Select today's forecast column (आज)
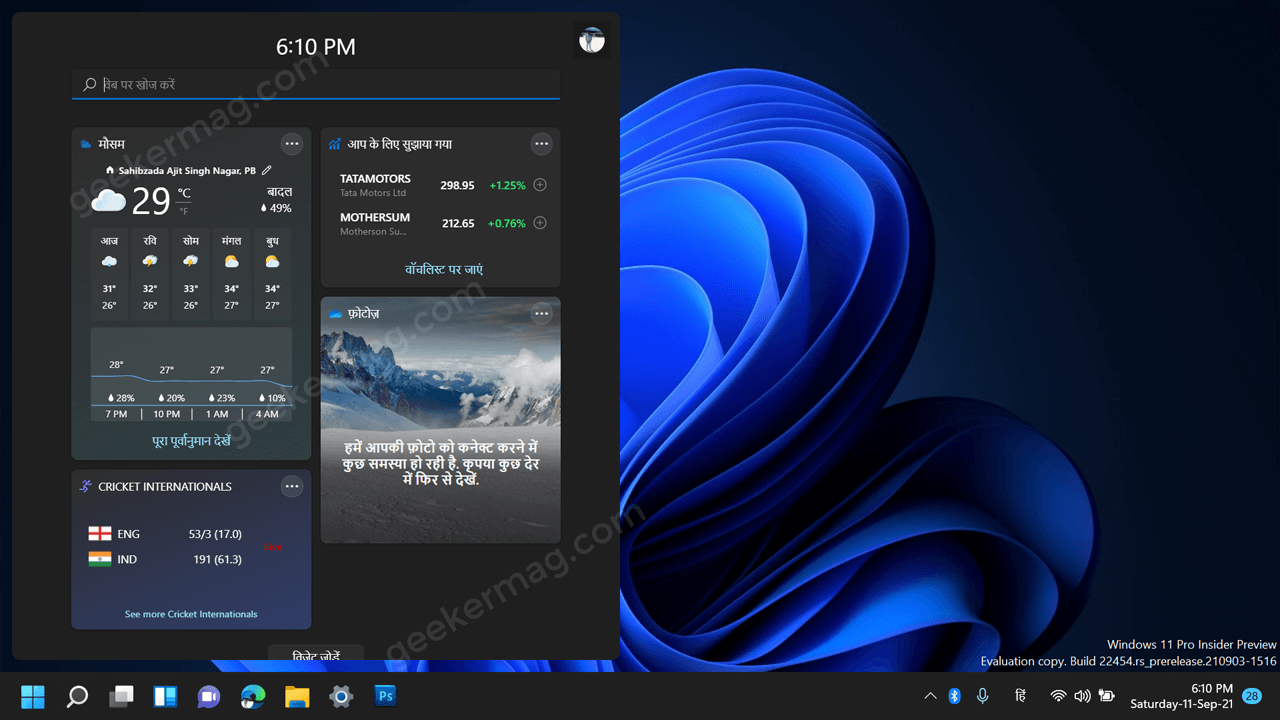 pos(109,273)
